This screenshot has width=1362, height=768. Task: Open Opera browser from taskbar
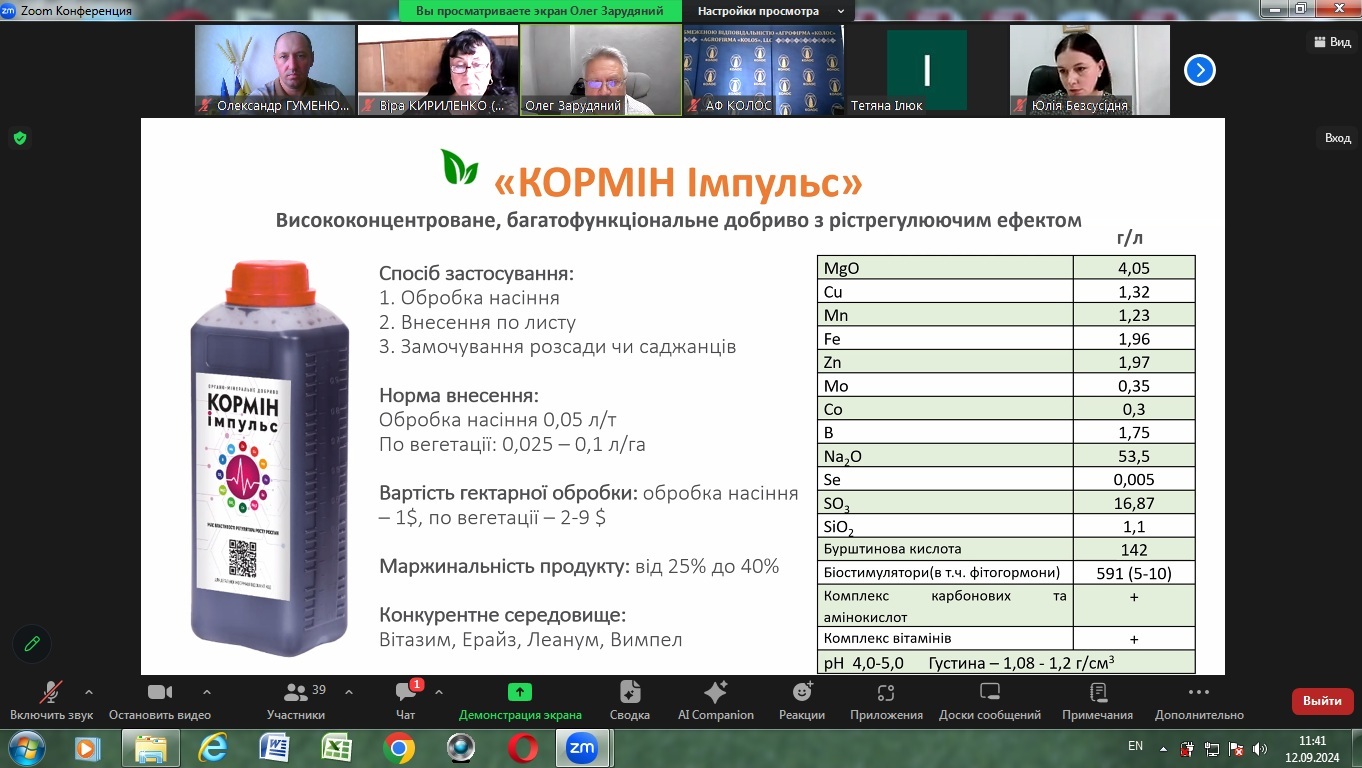(522, 748)
